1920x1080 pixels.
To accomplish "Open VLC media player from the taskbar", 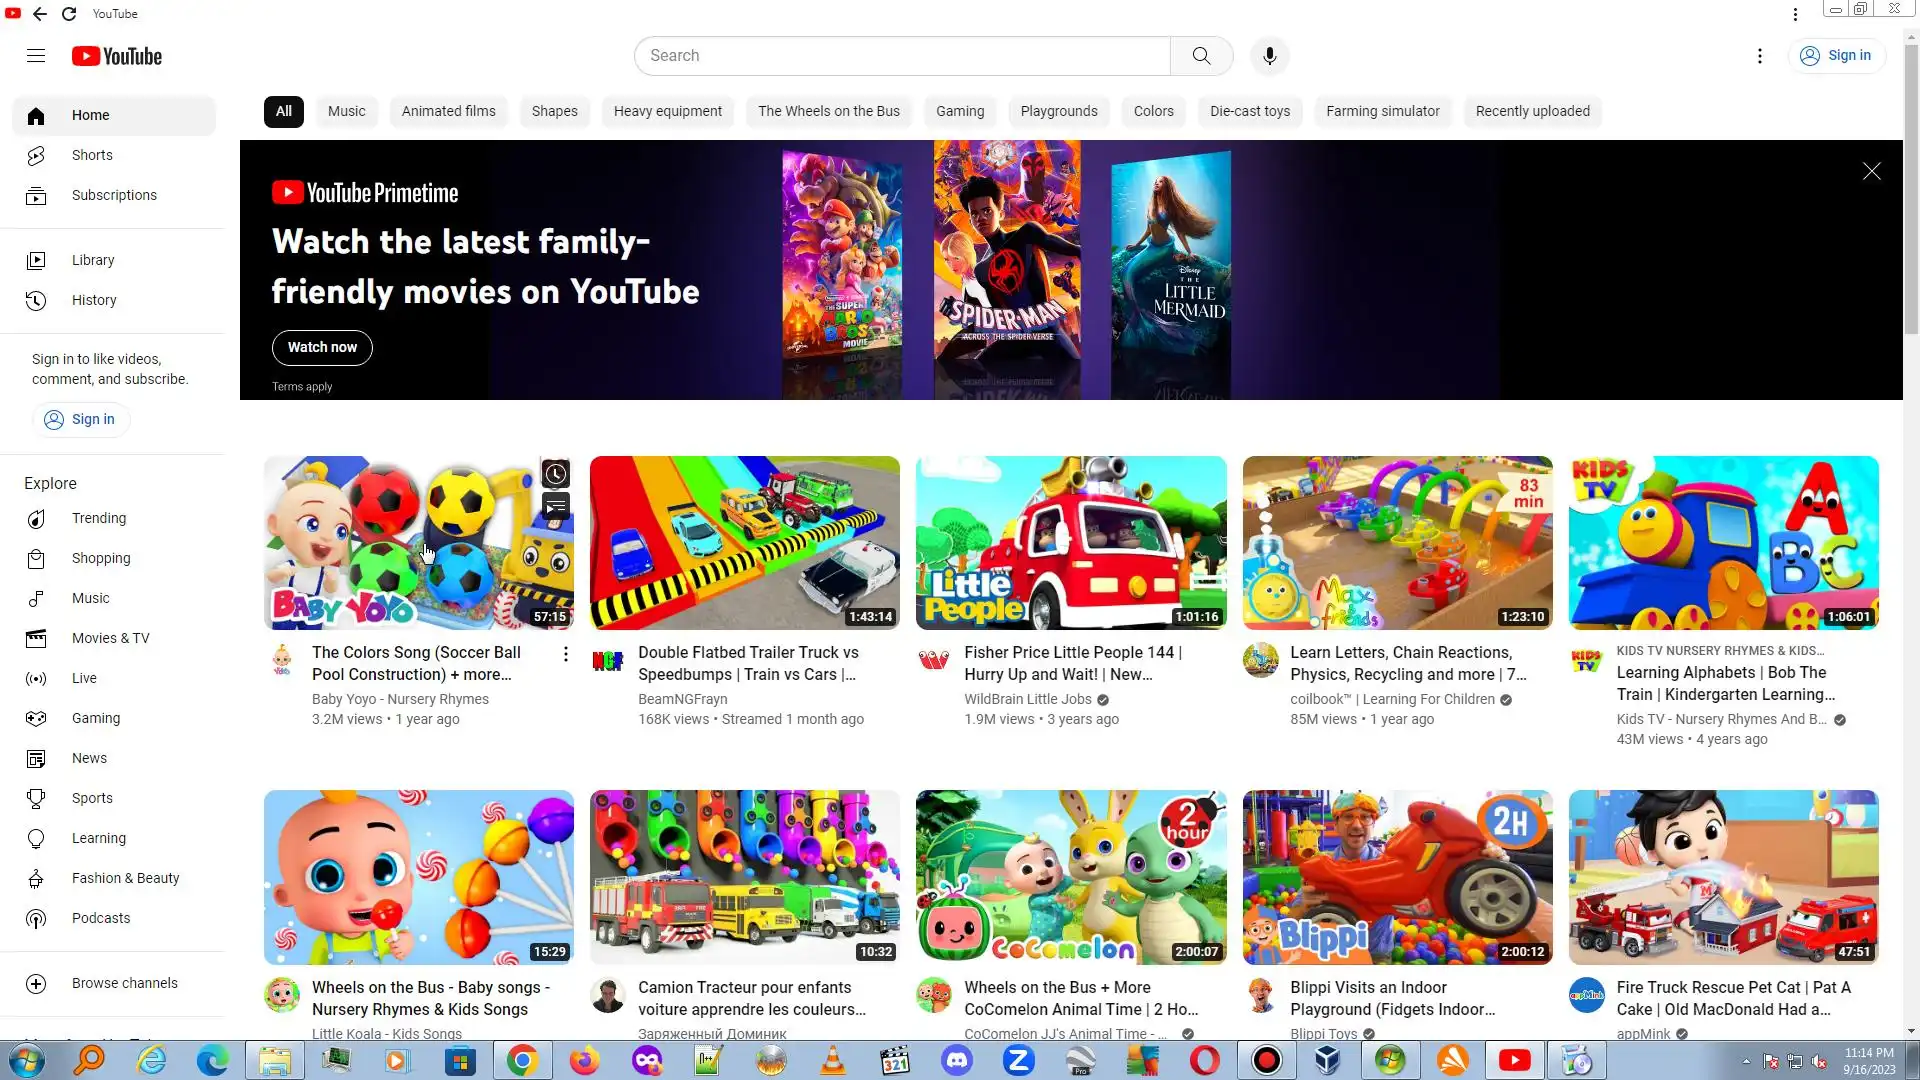I will [x=832, y=1060].
